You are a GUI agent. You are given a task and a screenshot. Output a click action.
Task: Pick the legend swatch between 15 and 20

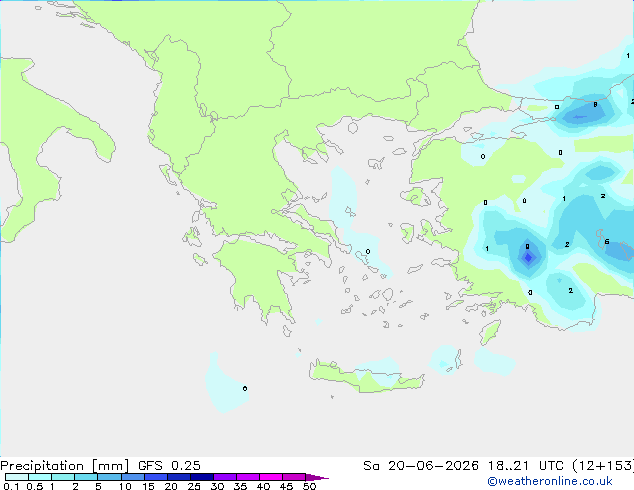click(x=156, y=477)
